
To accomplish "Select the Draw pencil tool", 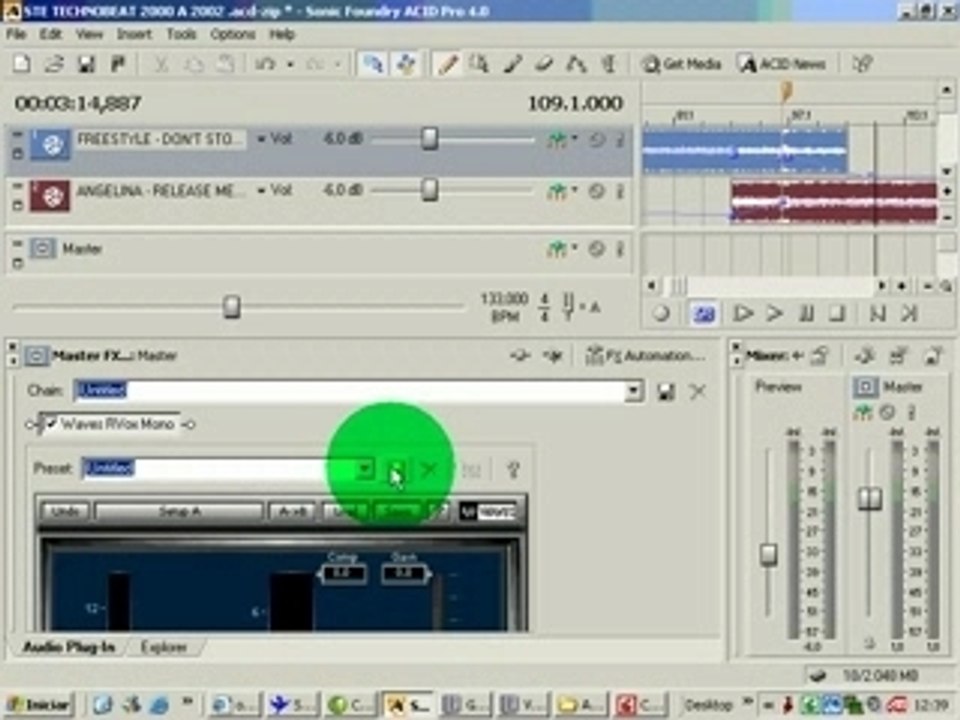I will (448, 64).
